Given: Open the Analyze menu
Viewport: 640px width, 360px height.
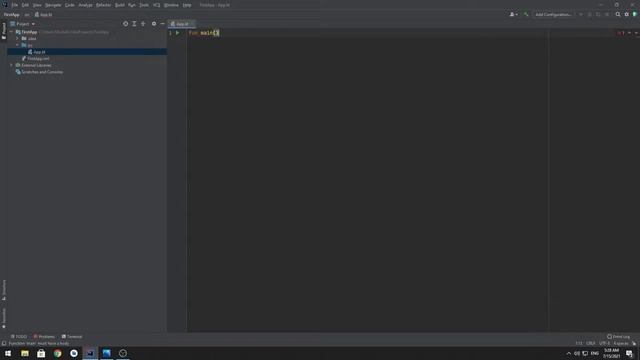Looking at the screenshot, I should tap(85, 5).
